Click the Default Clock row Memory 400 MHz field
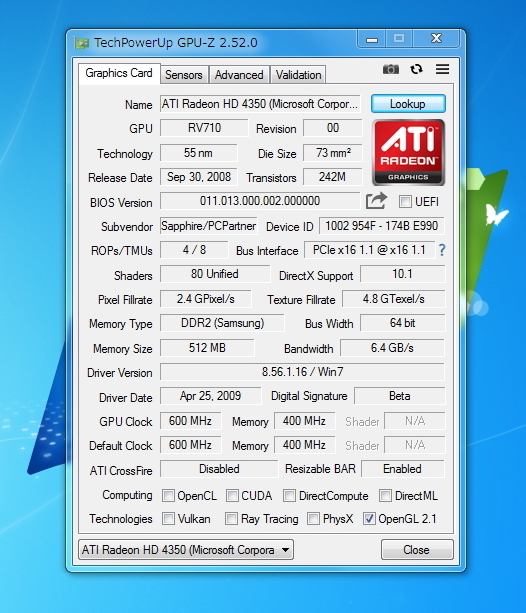The width and height of the screenshot is (526, 613). point(304,445)
